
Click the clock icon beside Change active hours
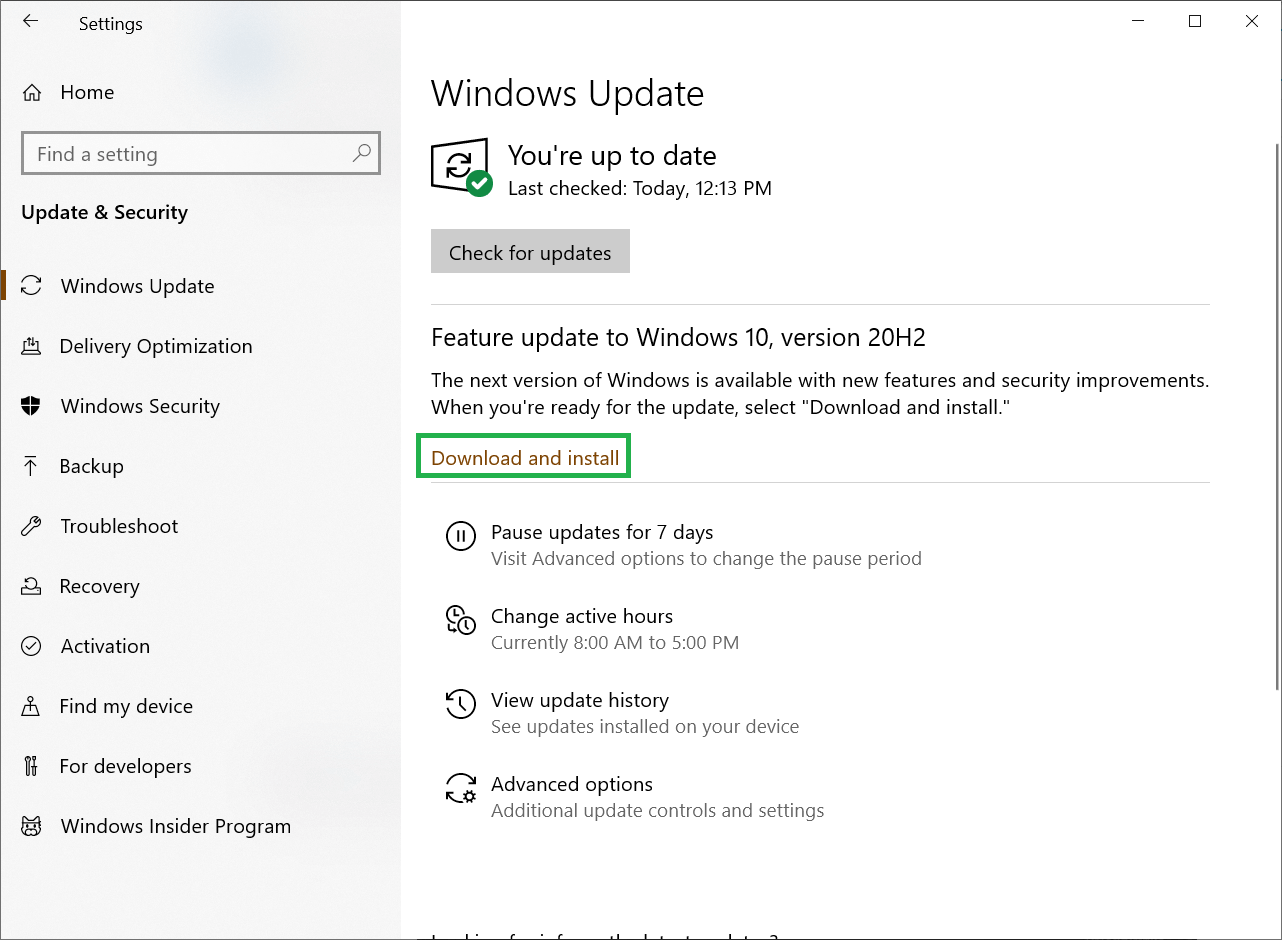460,620
